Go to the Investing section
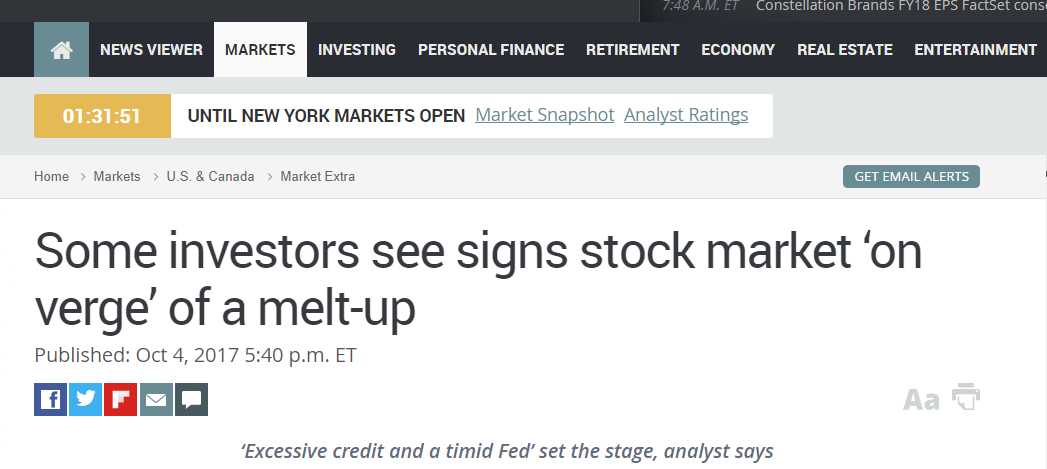This screenshot has height=469, width=1047. [x=357, y=49]
